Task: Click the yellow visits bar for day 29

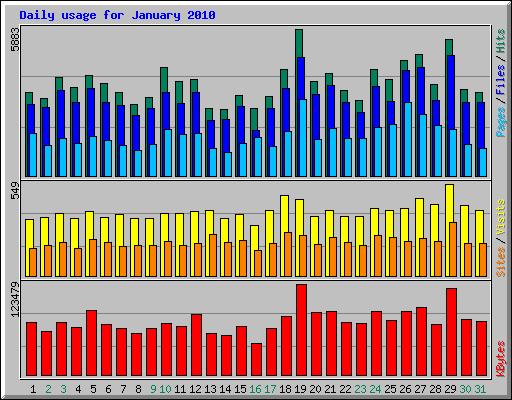Action: coord(449,203)
